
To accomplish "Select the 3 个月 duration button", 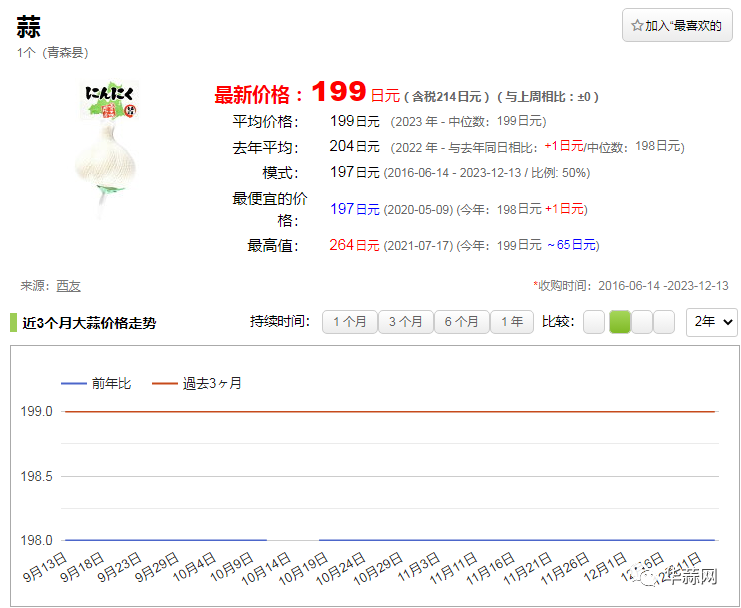I will [405, 322].
